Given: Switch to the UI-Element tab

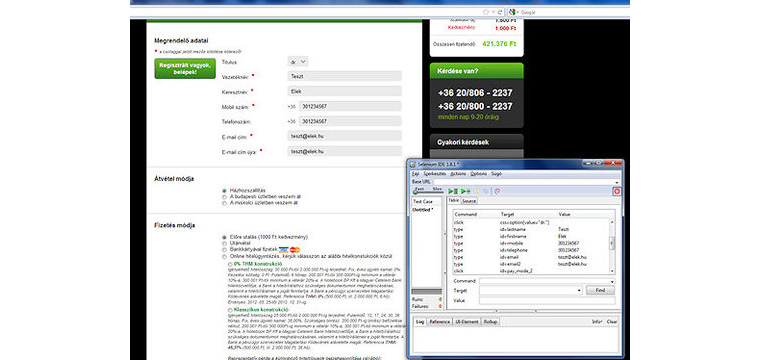Looking at the screenshot, I should pyautogui.click(x=466, y=322).
